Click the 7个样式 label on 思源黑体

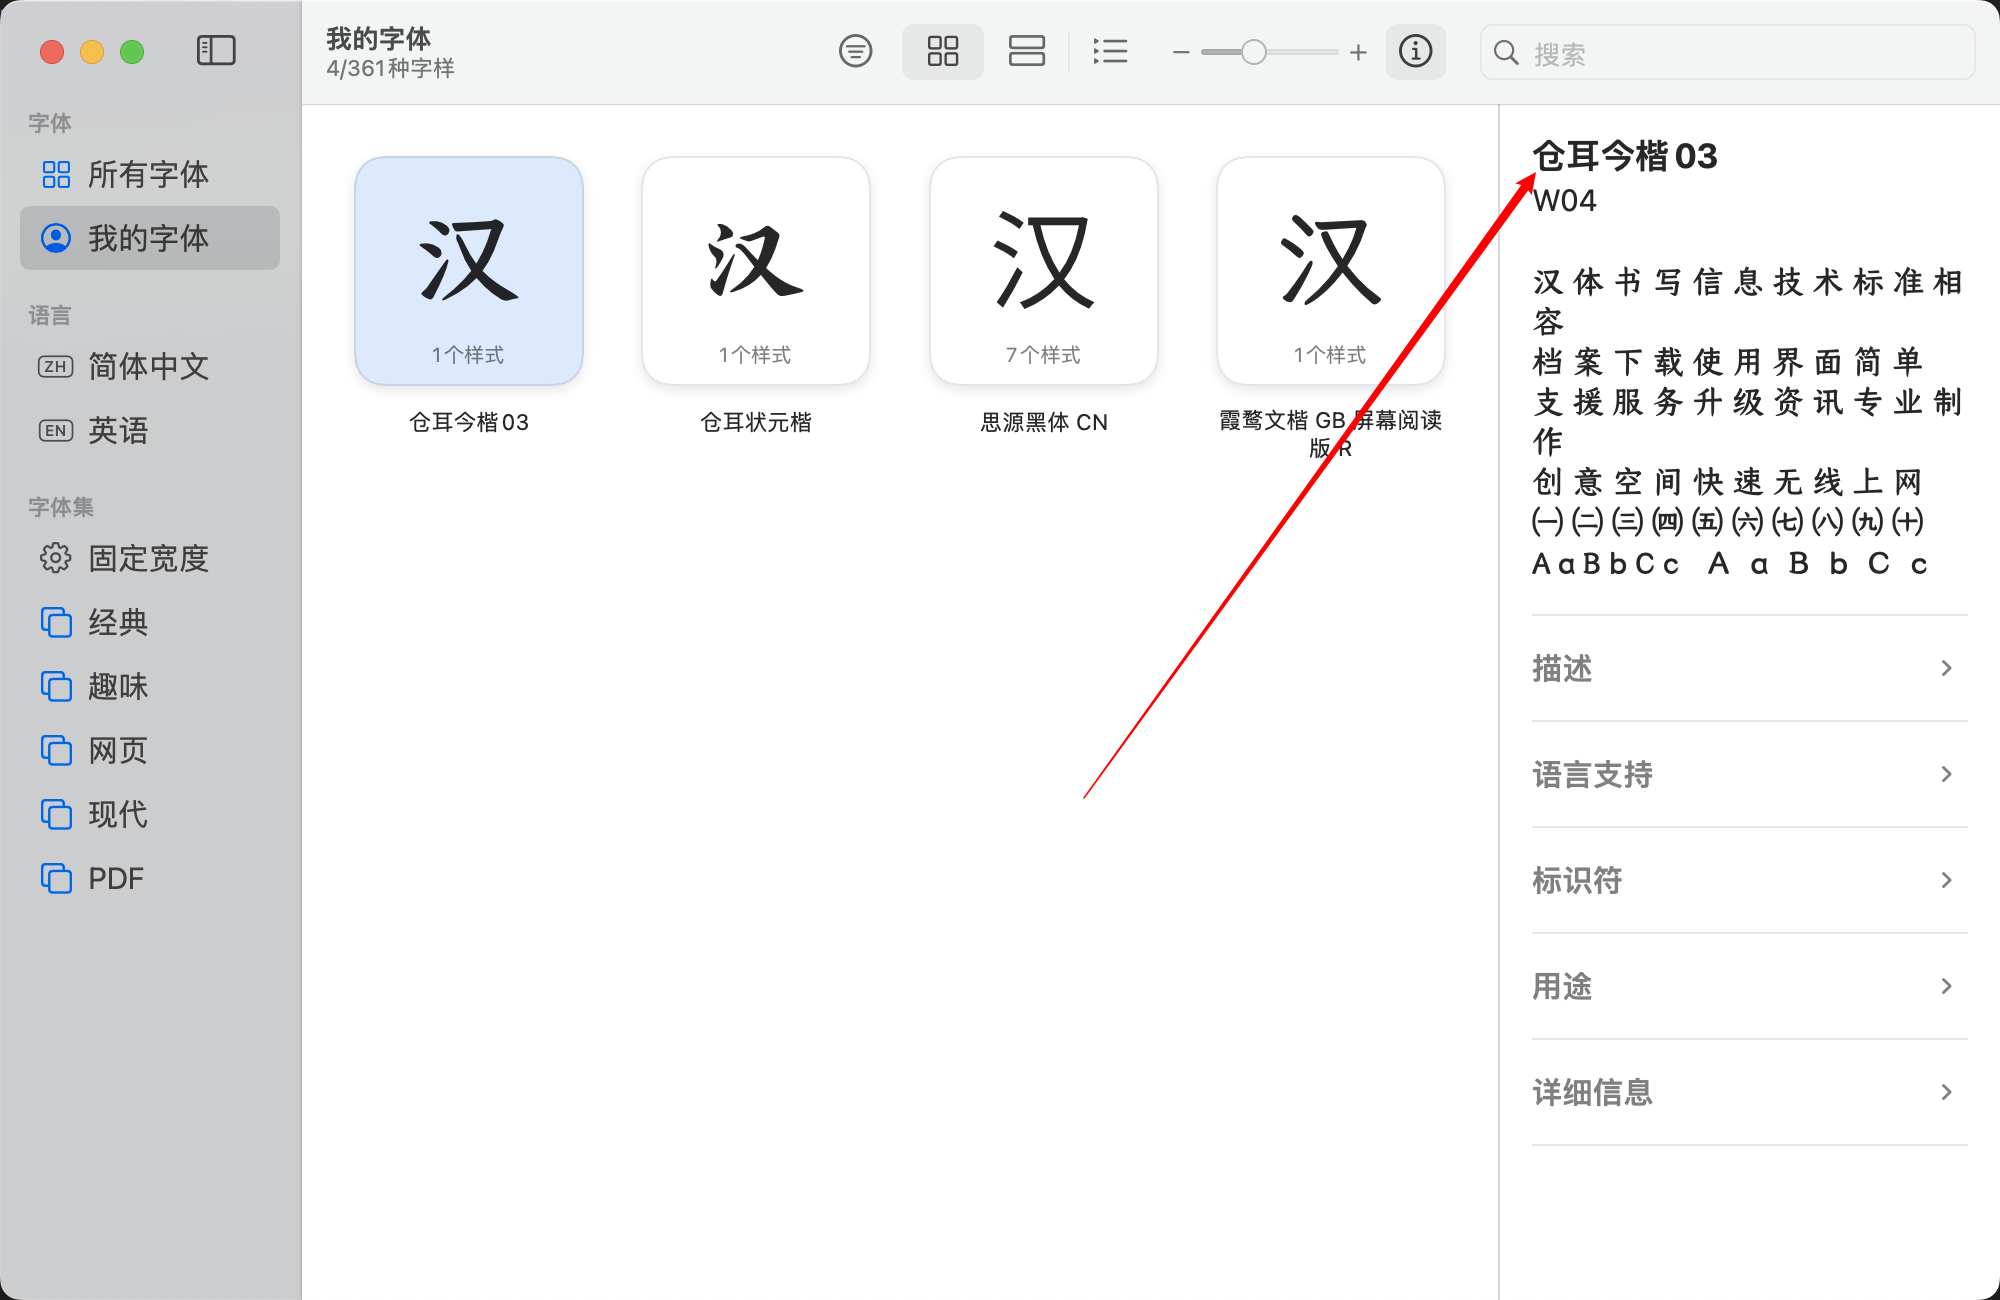[1044, 355]
